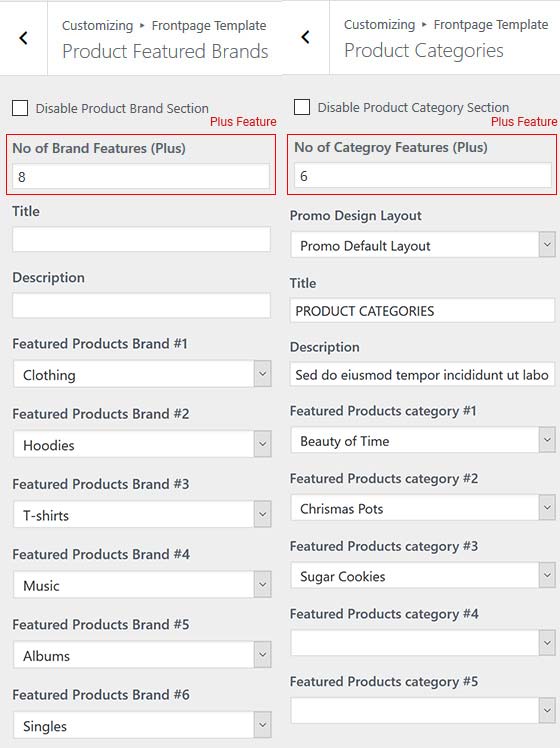560x748 pixels.
Task: Expand Beauty of Time category dropdown
Action: point(423,440)
